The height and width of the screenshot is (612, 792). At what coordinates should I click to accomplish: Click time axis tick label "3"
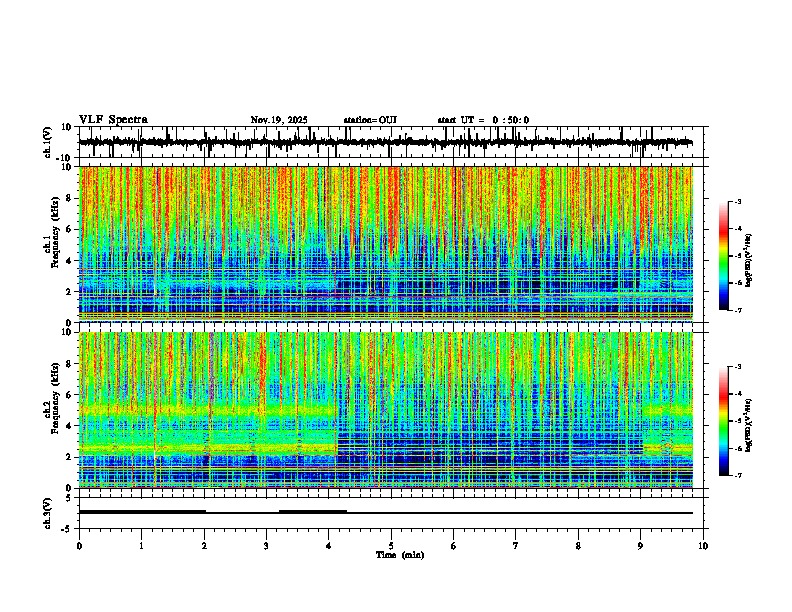click(x=266, y=546)
